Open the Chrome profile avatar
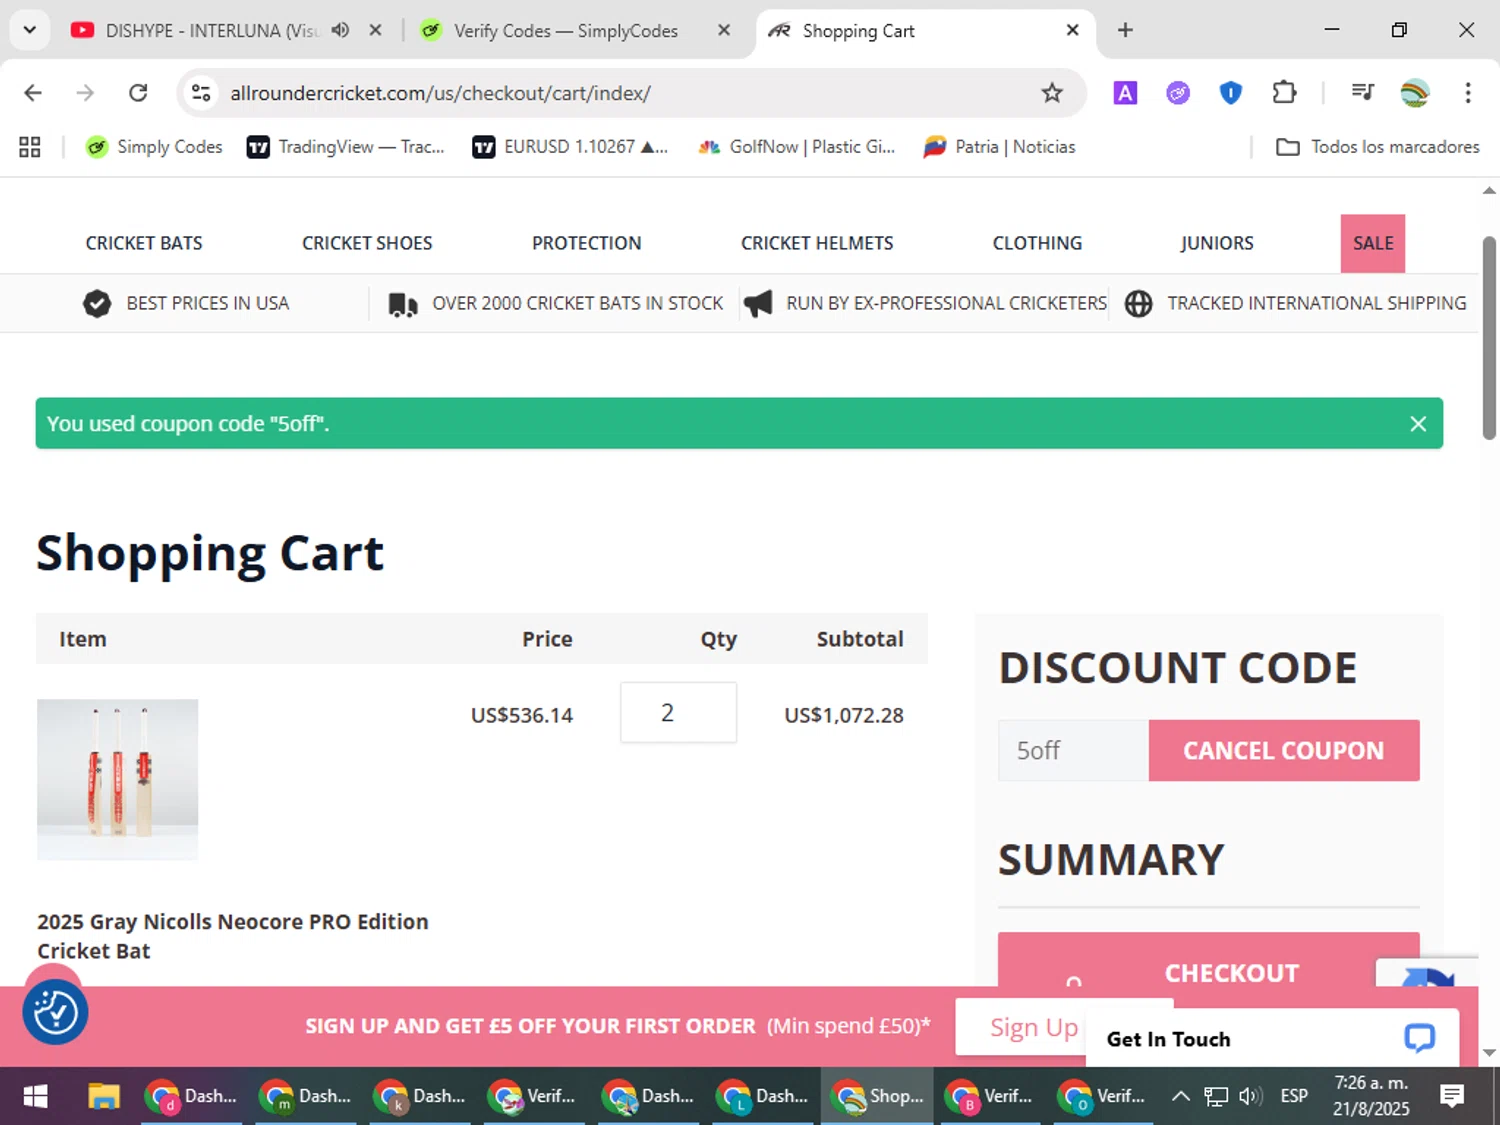 point(1415,93)
